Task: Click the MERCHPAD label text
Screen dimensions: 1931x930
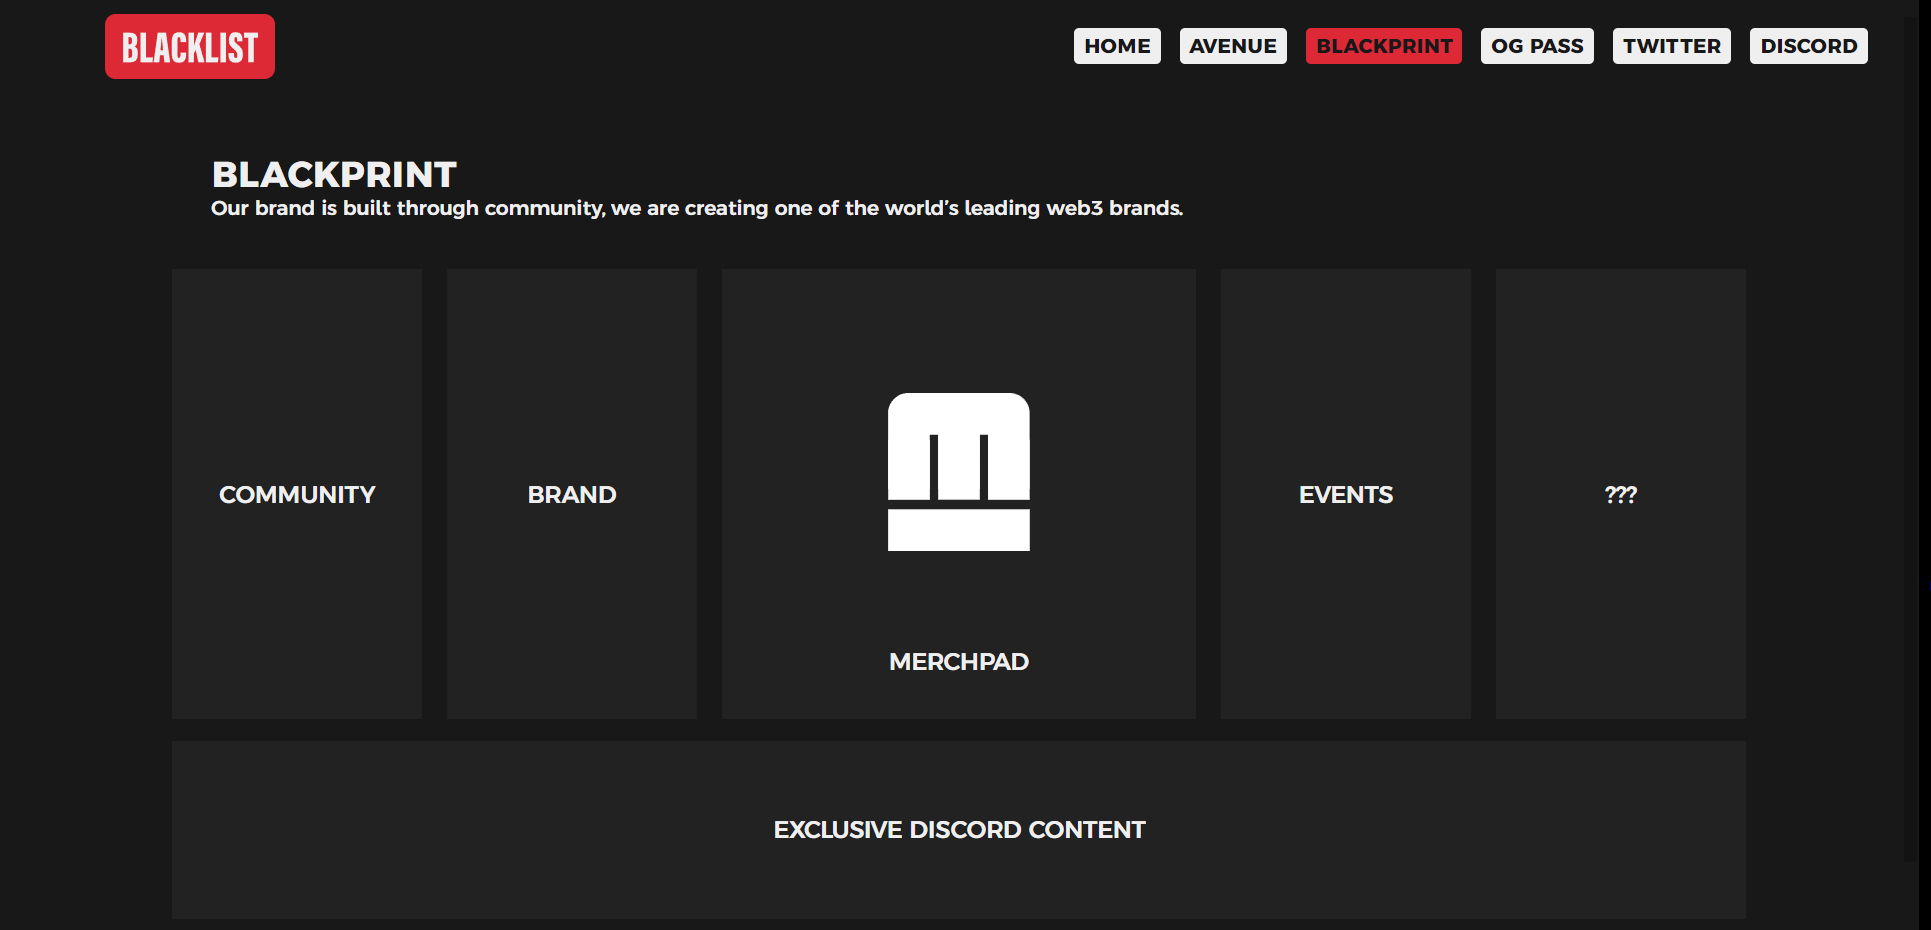Action: pyautogui.click(x=959, y=662)
